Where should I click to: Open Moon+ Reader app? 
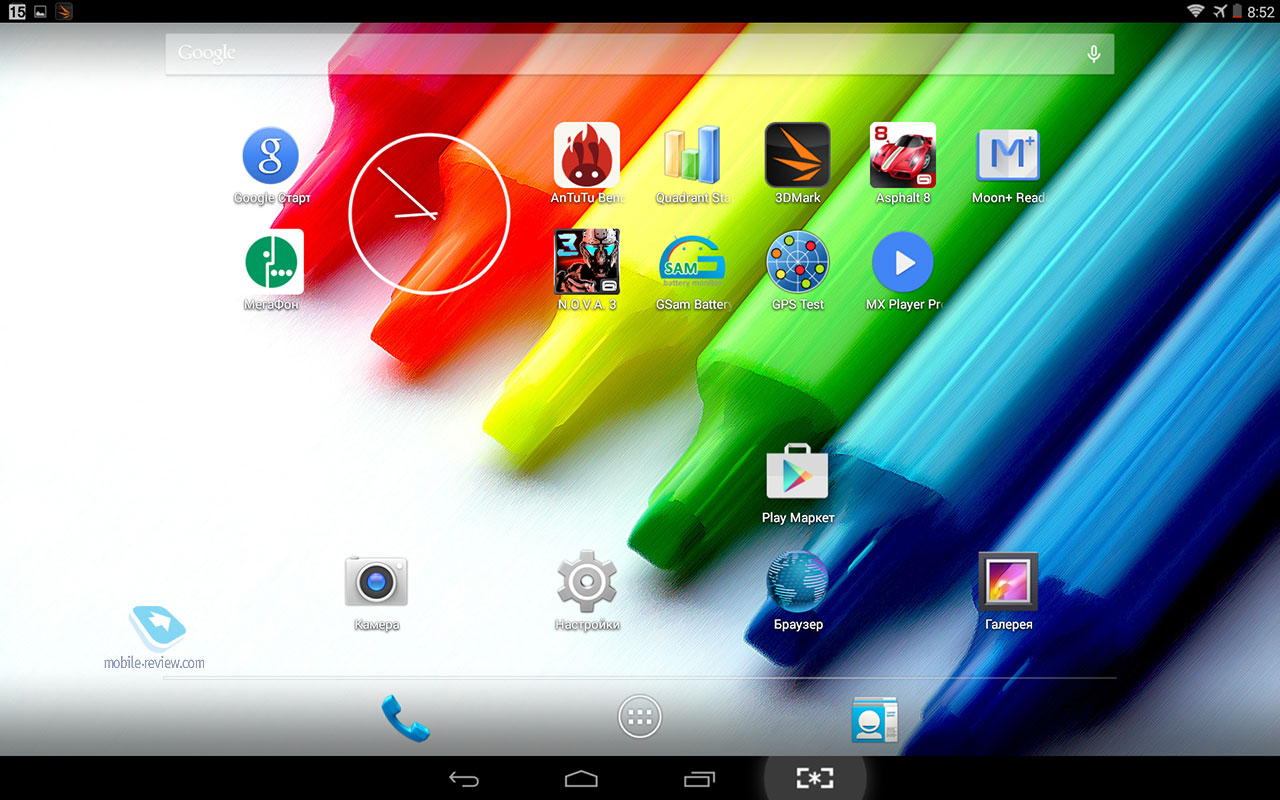(1008, 156)
